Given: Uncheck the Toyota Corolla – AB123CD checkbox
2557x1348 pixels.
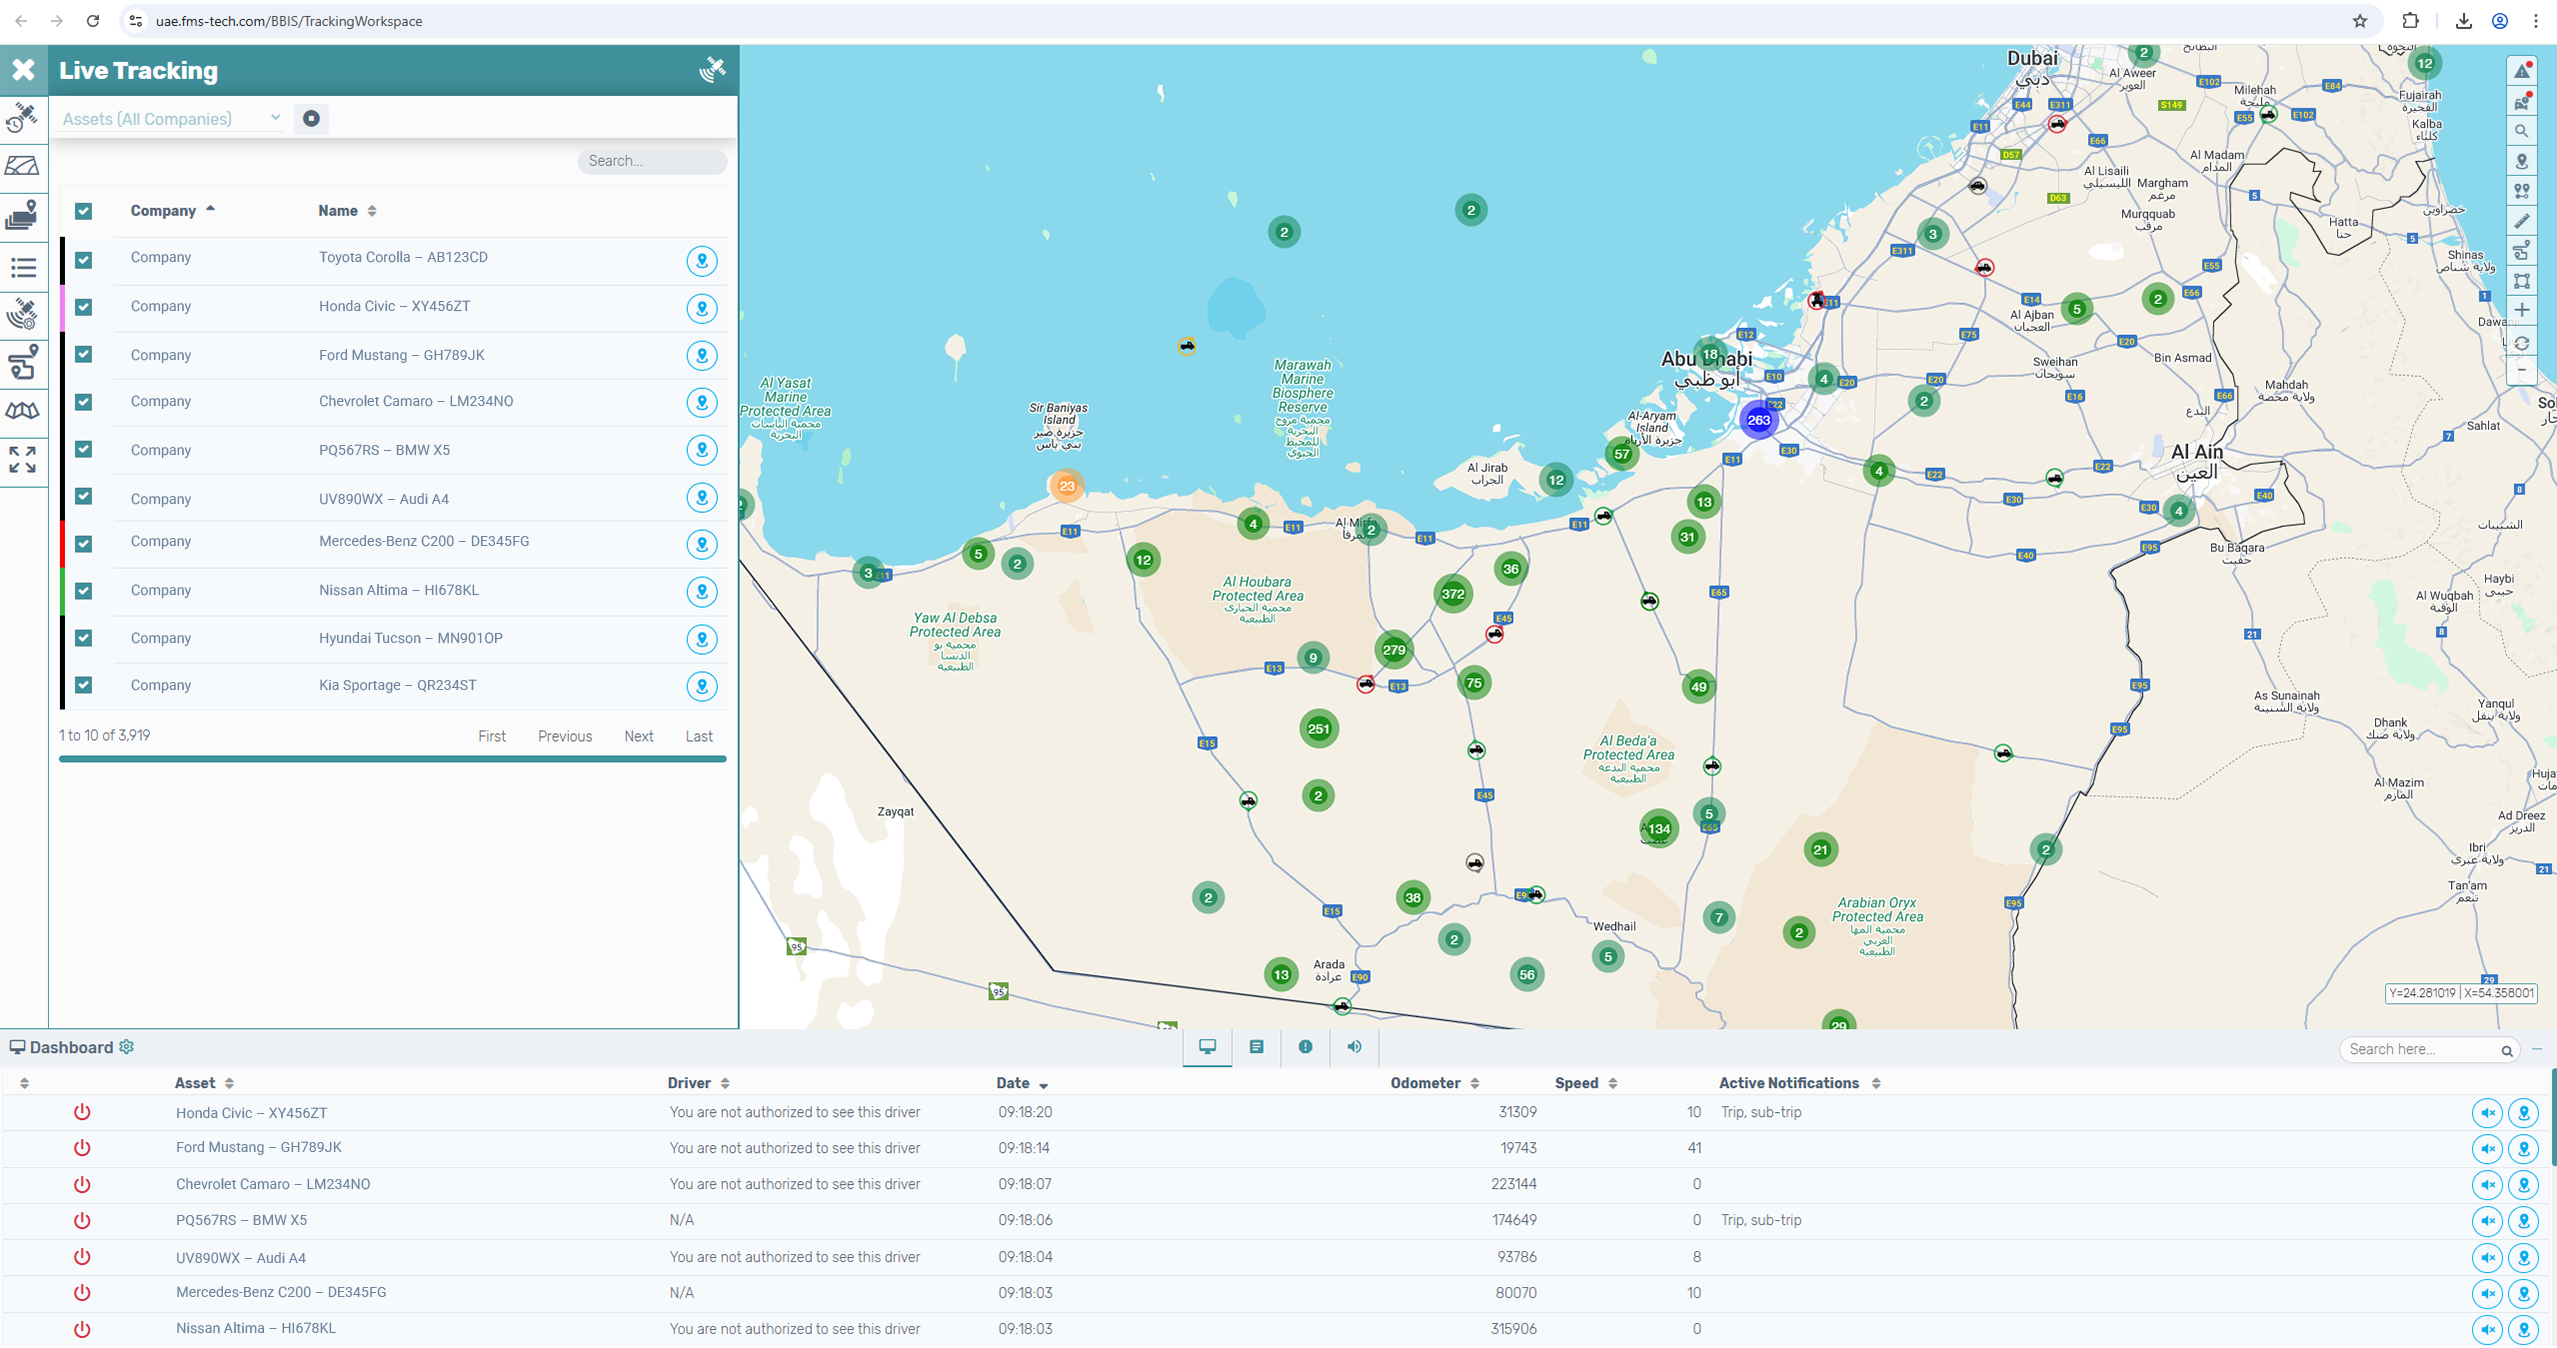Looking at the screenshot, I should pyautogui.click(x=84, y=259).
